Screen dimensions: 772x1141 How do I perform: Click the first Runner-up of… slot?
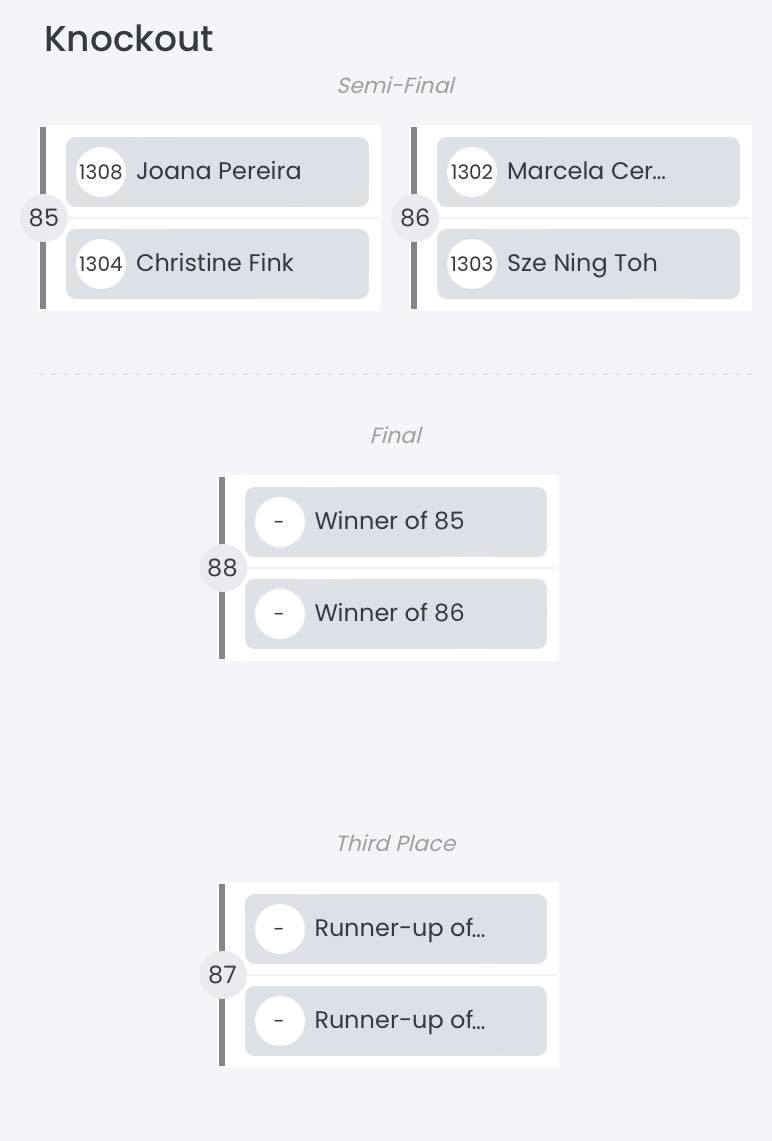[399, 929]
